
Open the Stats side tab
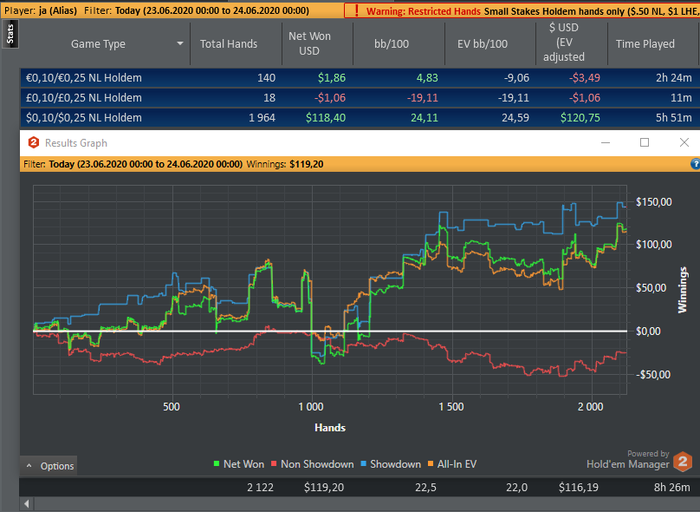(10, 34)
